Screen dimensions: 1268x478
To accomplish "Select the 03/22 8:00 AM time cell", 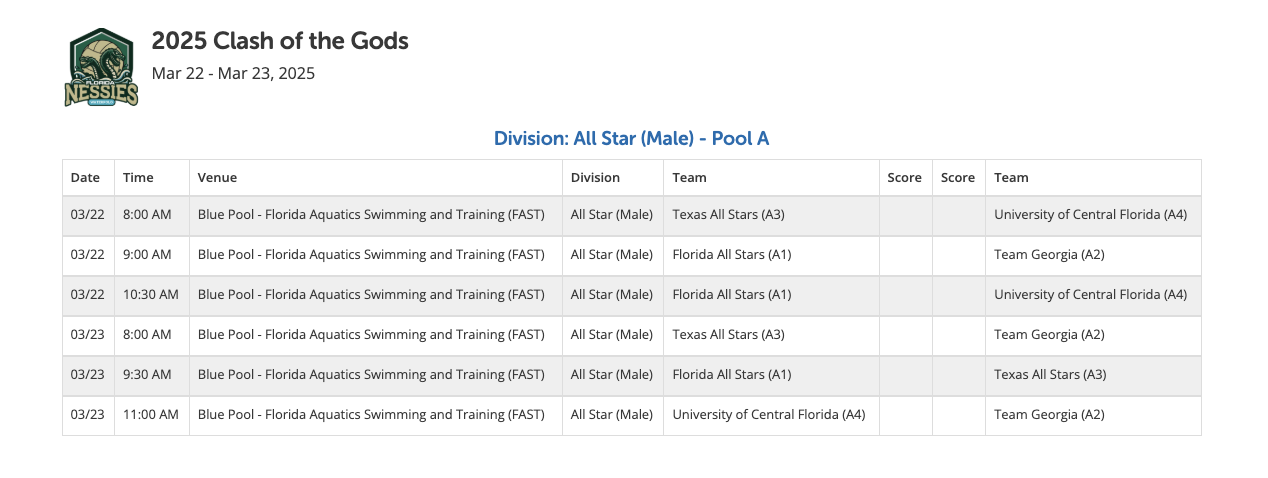I will (x=147, y=214).
